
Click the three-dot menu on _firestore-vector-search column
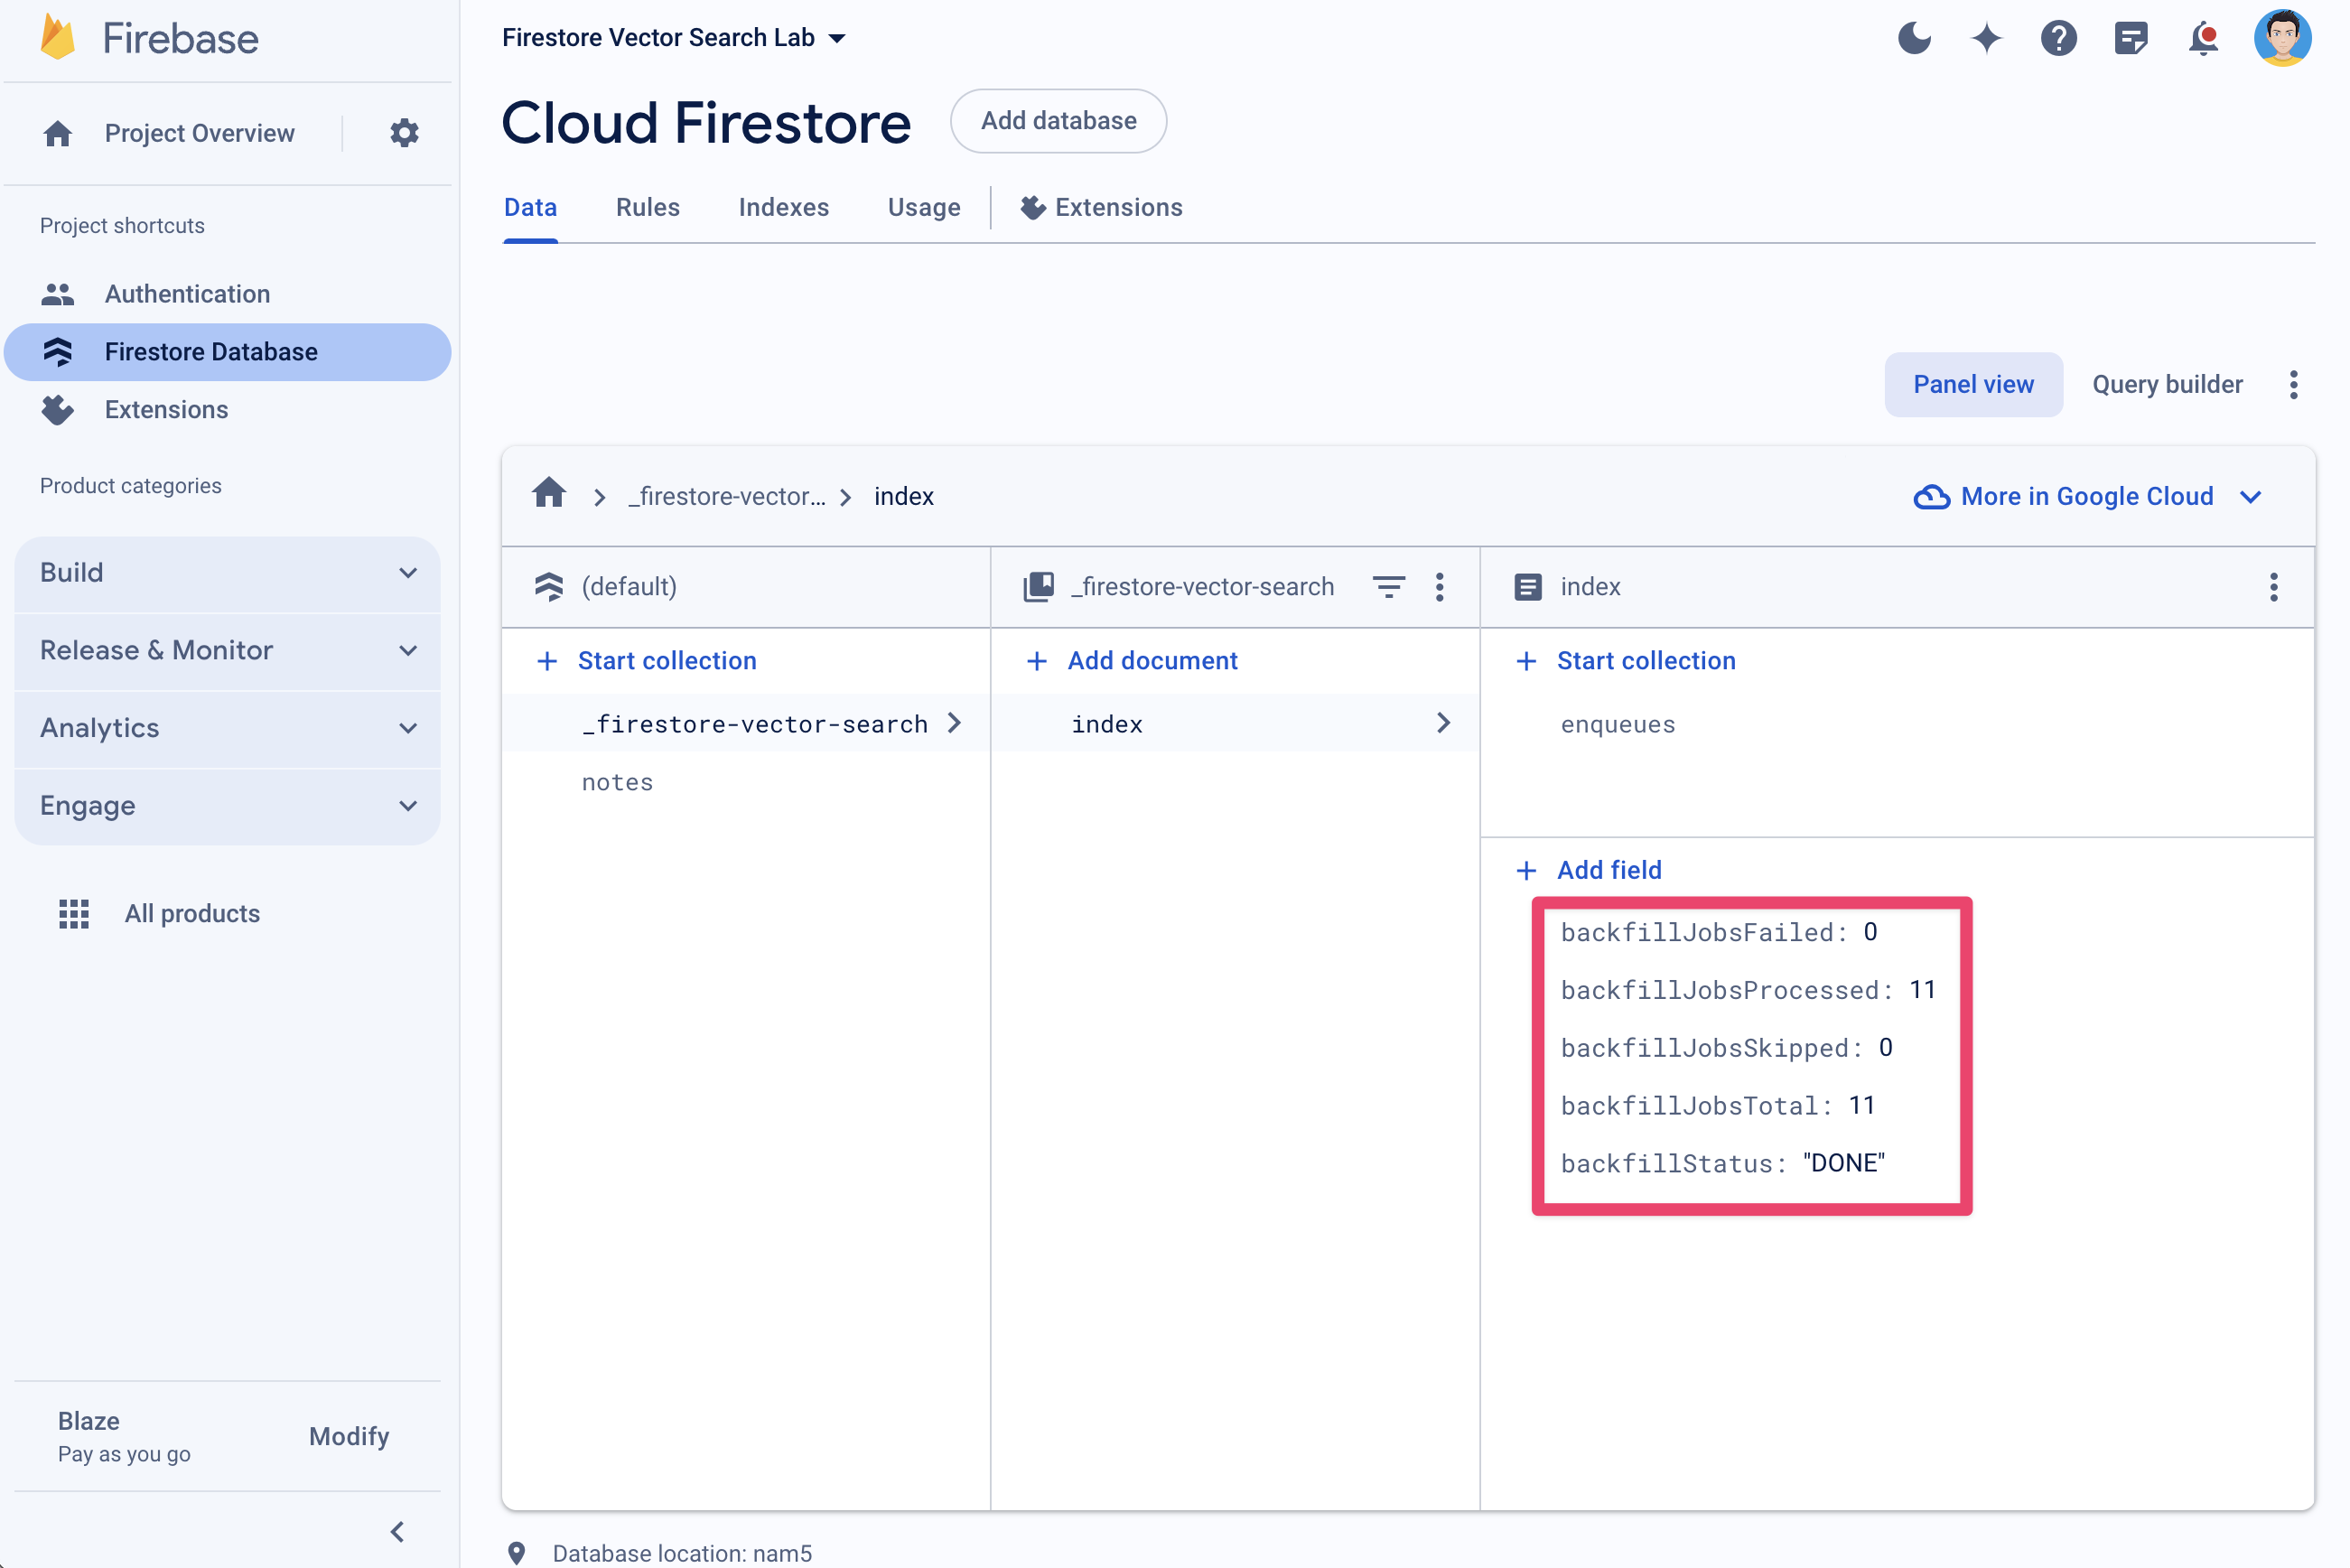1441,586
